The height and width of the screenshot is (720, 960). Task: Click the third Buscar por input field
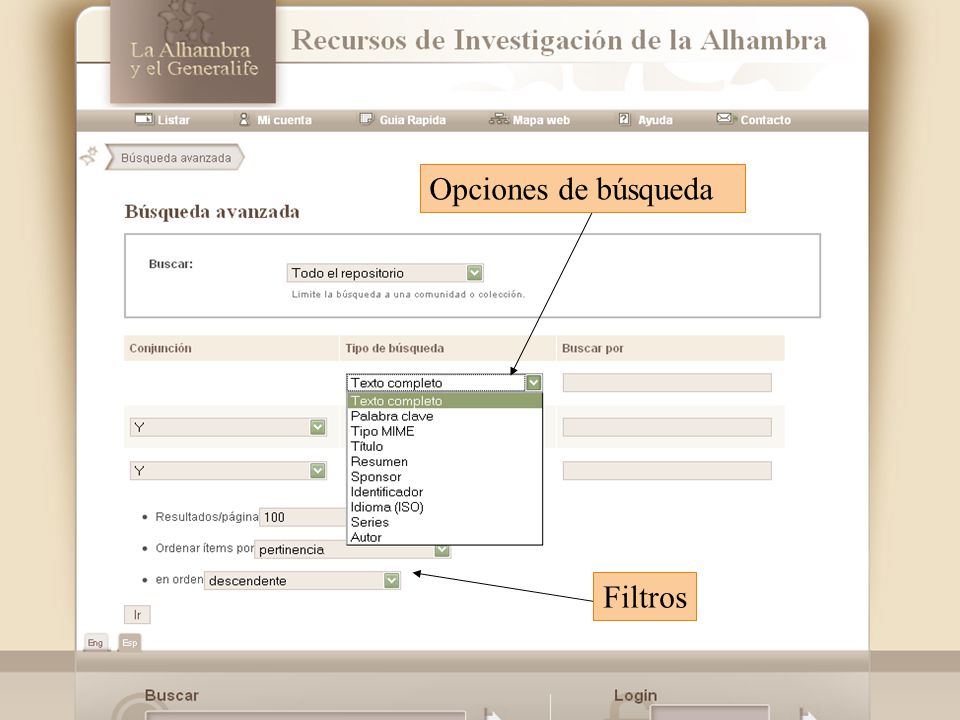667,470
